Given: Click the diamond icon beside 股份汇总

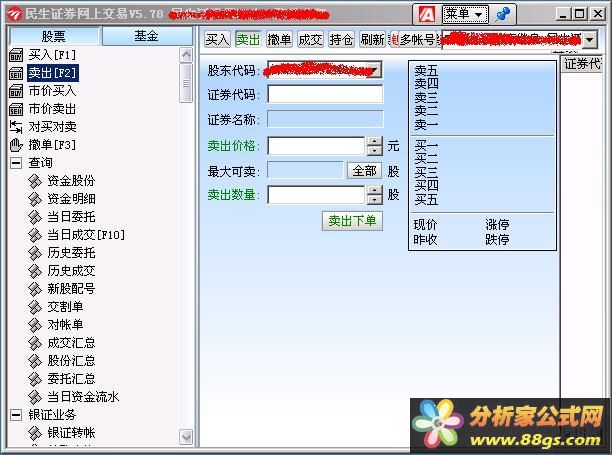Looking at the screenshot, I should coord(35,361).
